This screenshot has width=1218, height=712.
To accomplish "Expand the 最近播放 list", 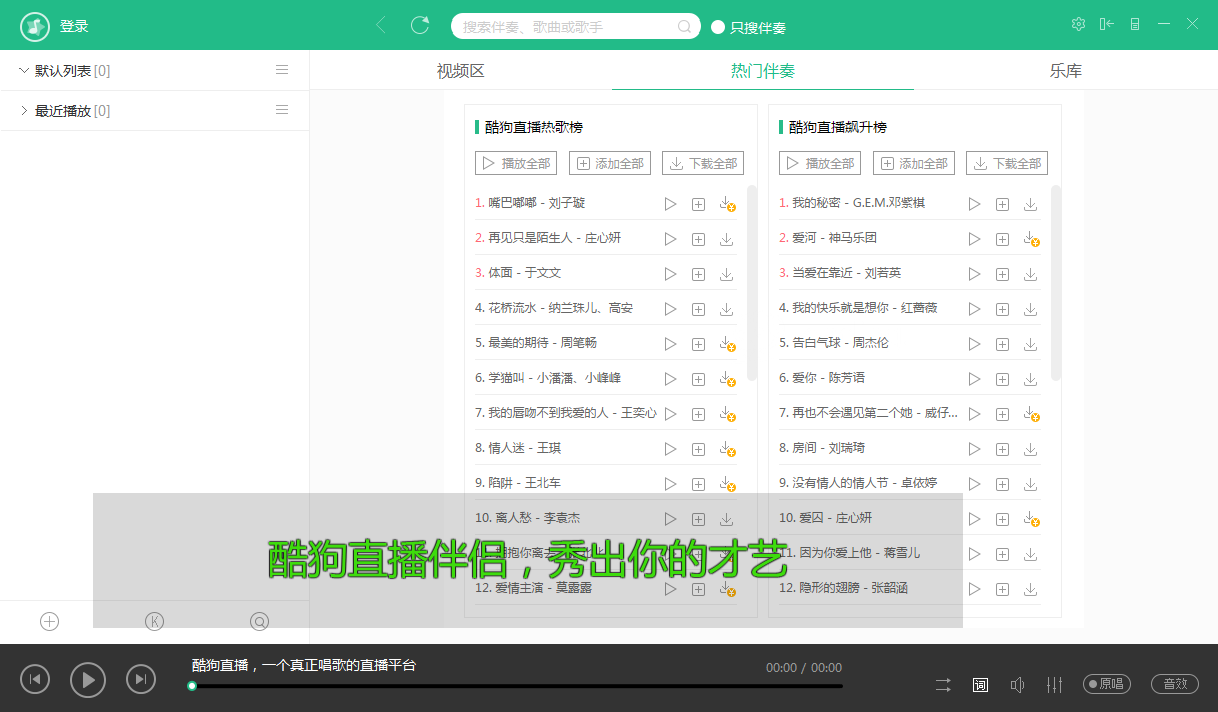I will pyautogui.click(x=24, y=110).
